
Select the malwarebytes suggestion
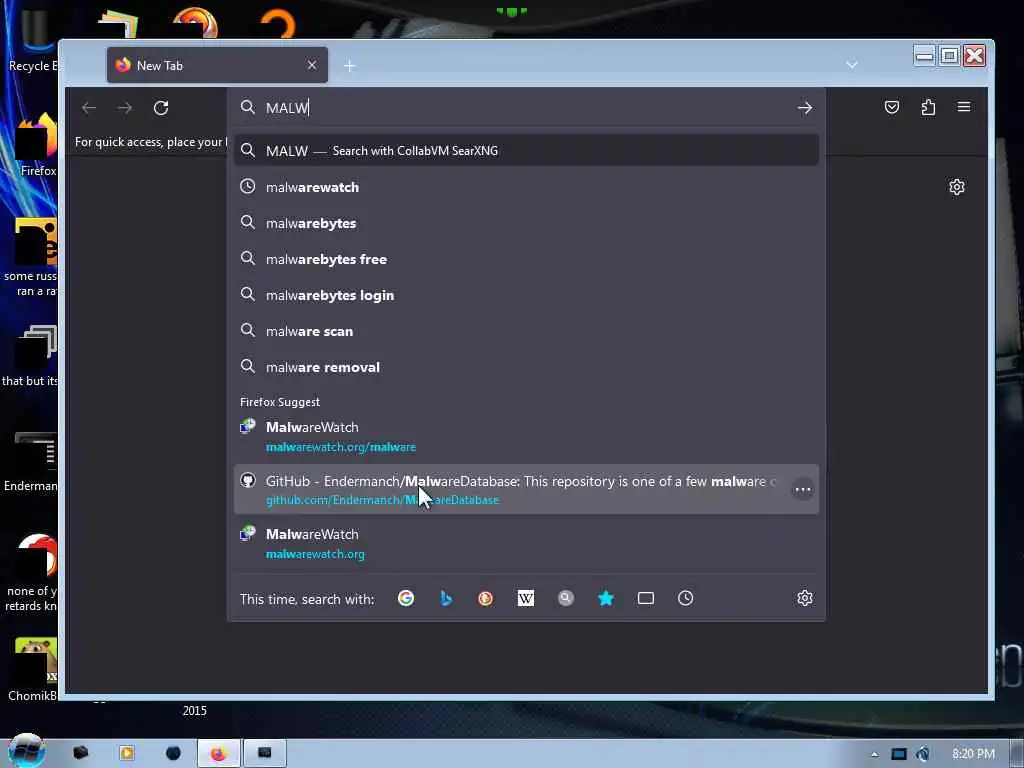[x=526, y=223]
